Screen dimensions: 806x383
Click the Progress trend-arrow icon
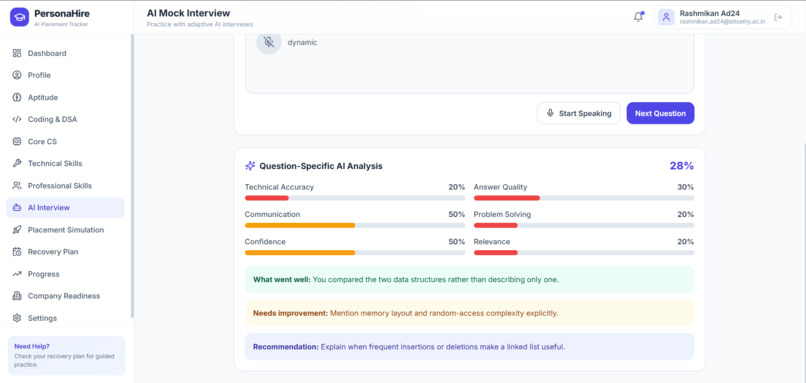[x=17, y=274]
